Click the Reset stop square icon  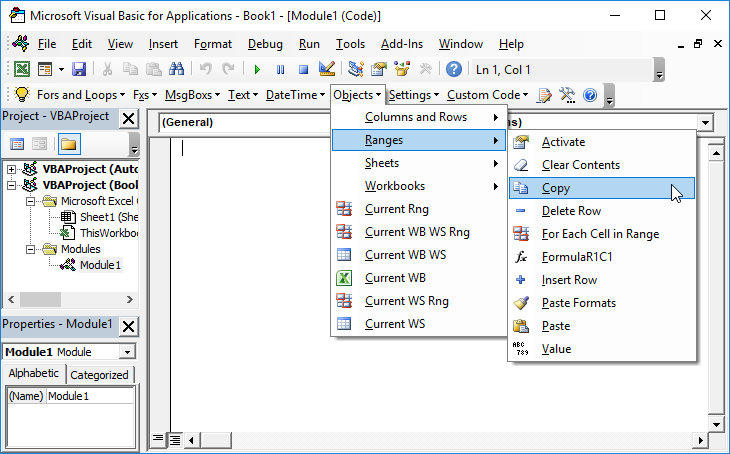(x=302, y=69)
